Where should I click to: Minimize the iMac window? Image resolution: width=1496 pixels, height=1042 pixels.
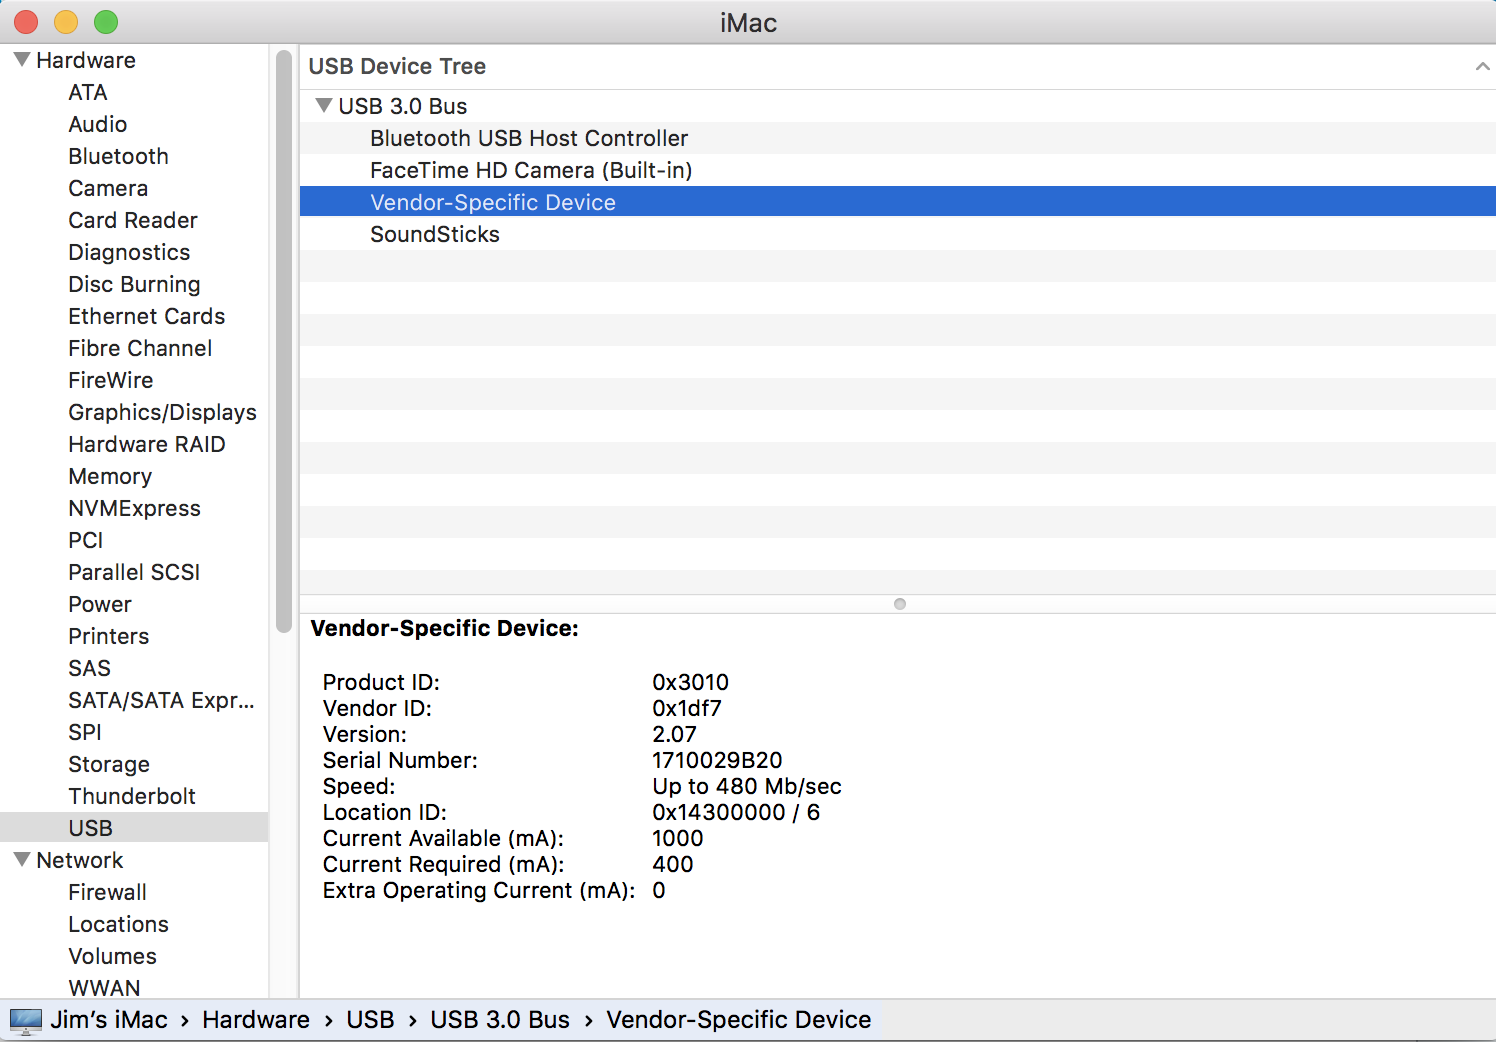(66, 21)
